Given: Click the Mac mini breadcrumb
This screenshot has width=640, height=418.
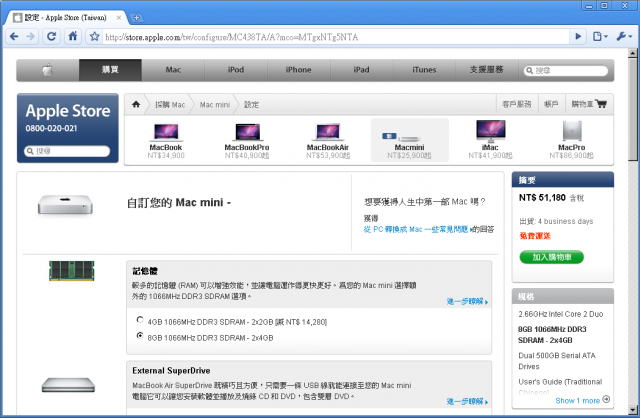Looking at the screenshot, I should (215, 105).
